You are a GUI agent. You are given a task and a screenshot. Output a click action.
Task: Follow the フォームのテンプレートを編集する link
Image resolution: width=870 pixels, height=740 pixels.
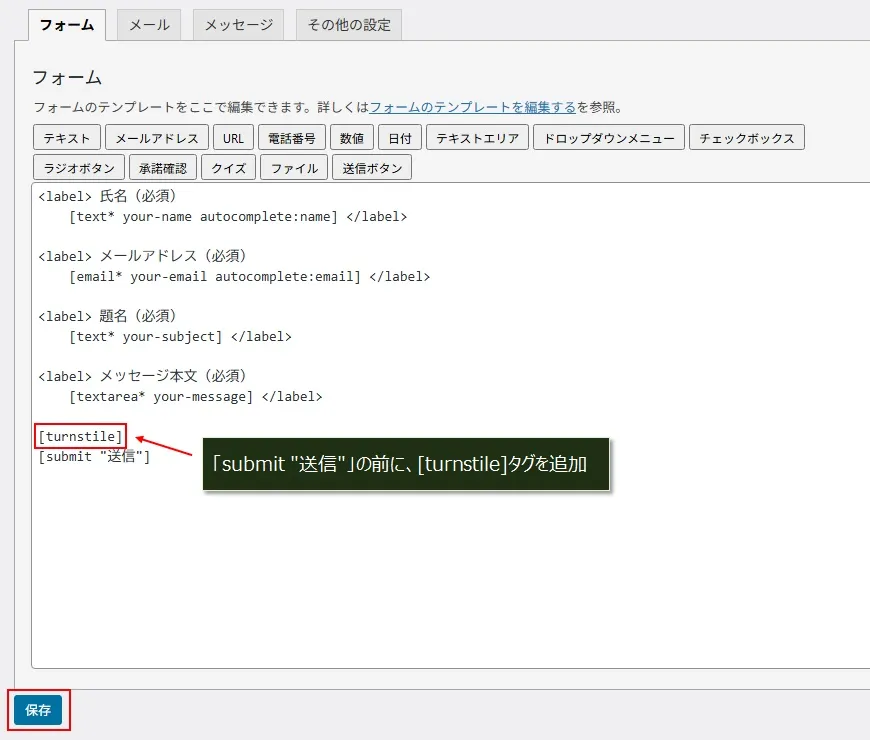click(473, 107)
